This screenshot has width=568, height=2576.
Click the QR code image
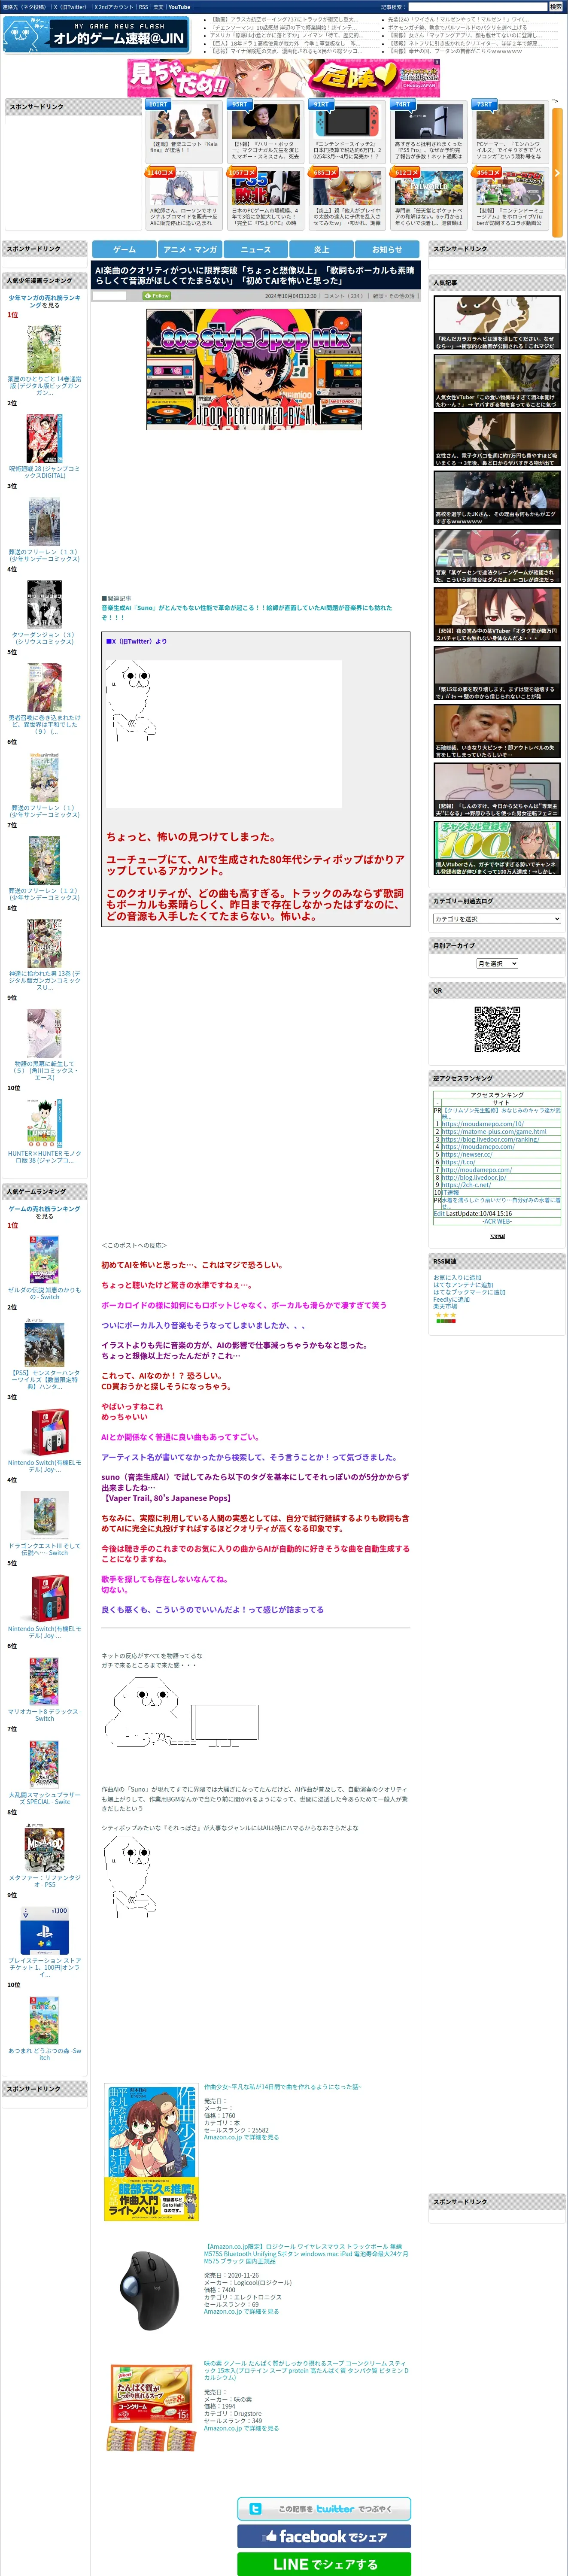(x=497, y=1029)
